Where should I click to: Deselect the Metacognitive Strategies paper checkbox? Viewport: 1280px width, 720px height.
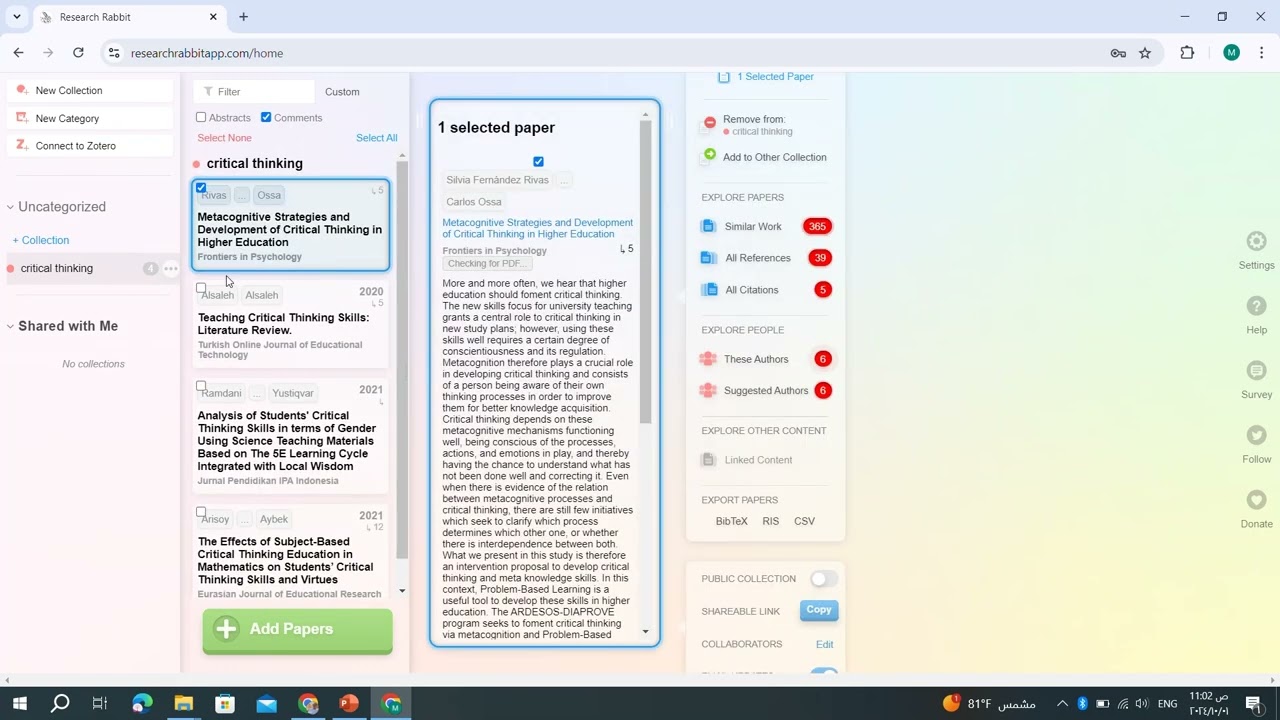201,188
